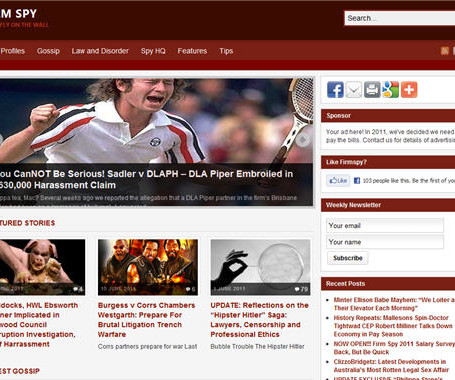This screenshot has height=380, width=455.
Task: Open the Hipster Hitler Saga update story
Action: (260, 320)
